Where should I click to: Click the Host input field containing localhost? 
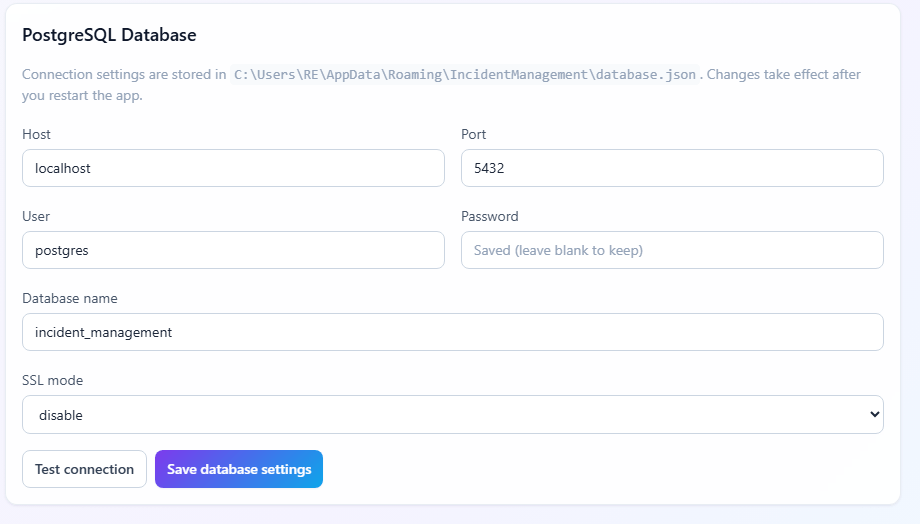(233, 168)
